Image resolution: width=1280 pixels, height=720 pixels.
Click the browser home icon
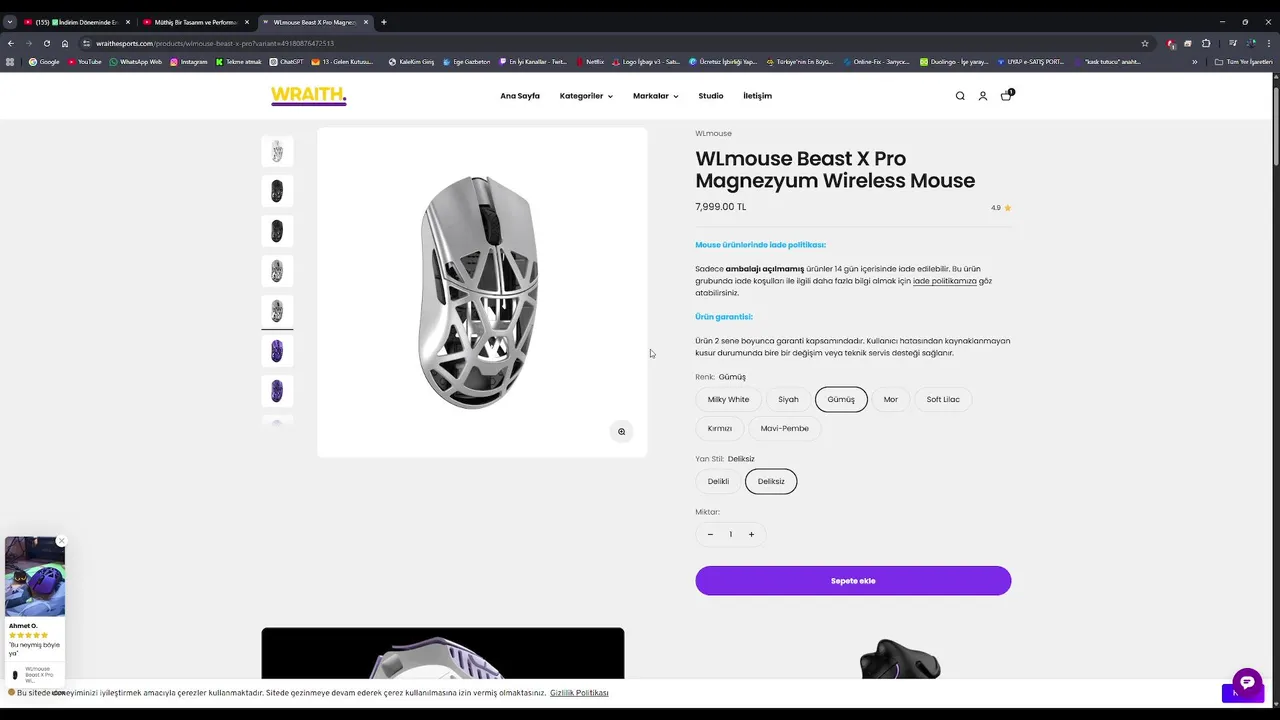click(65, 43)
